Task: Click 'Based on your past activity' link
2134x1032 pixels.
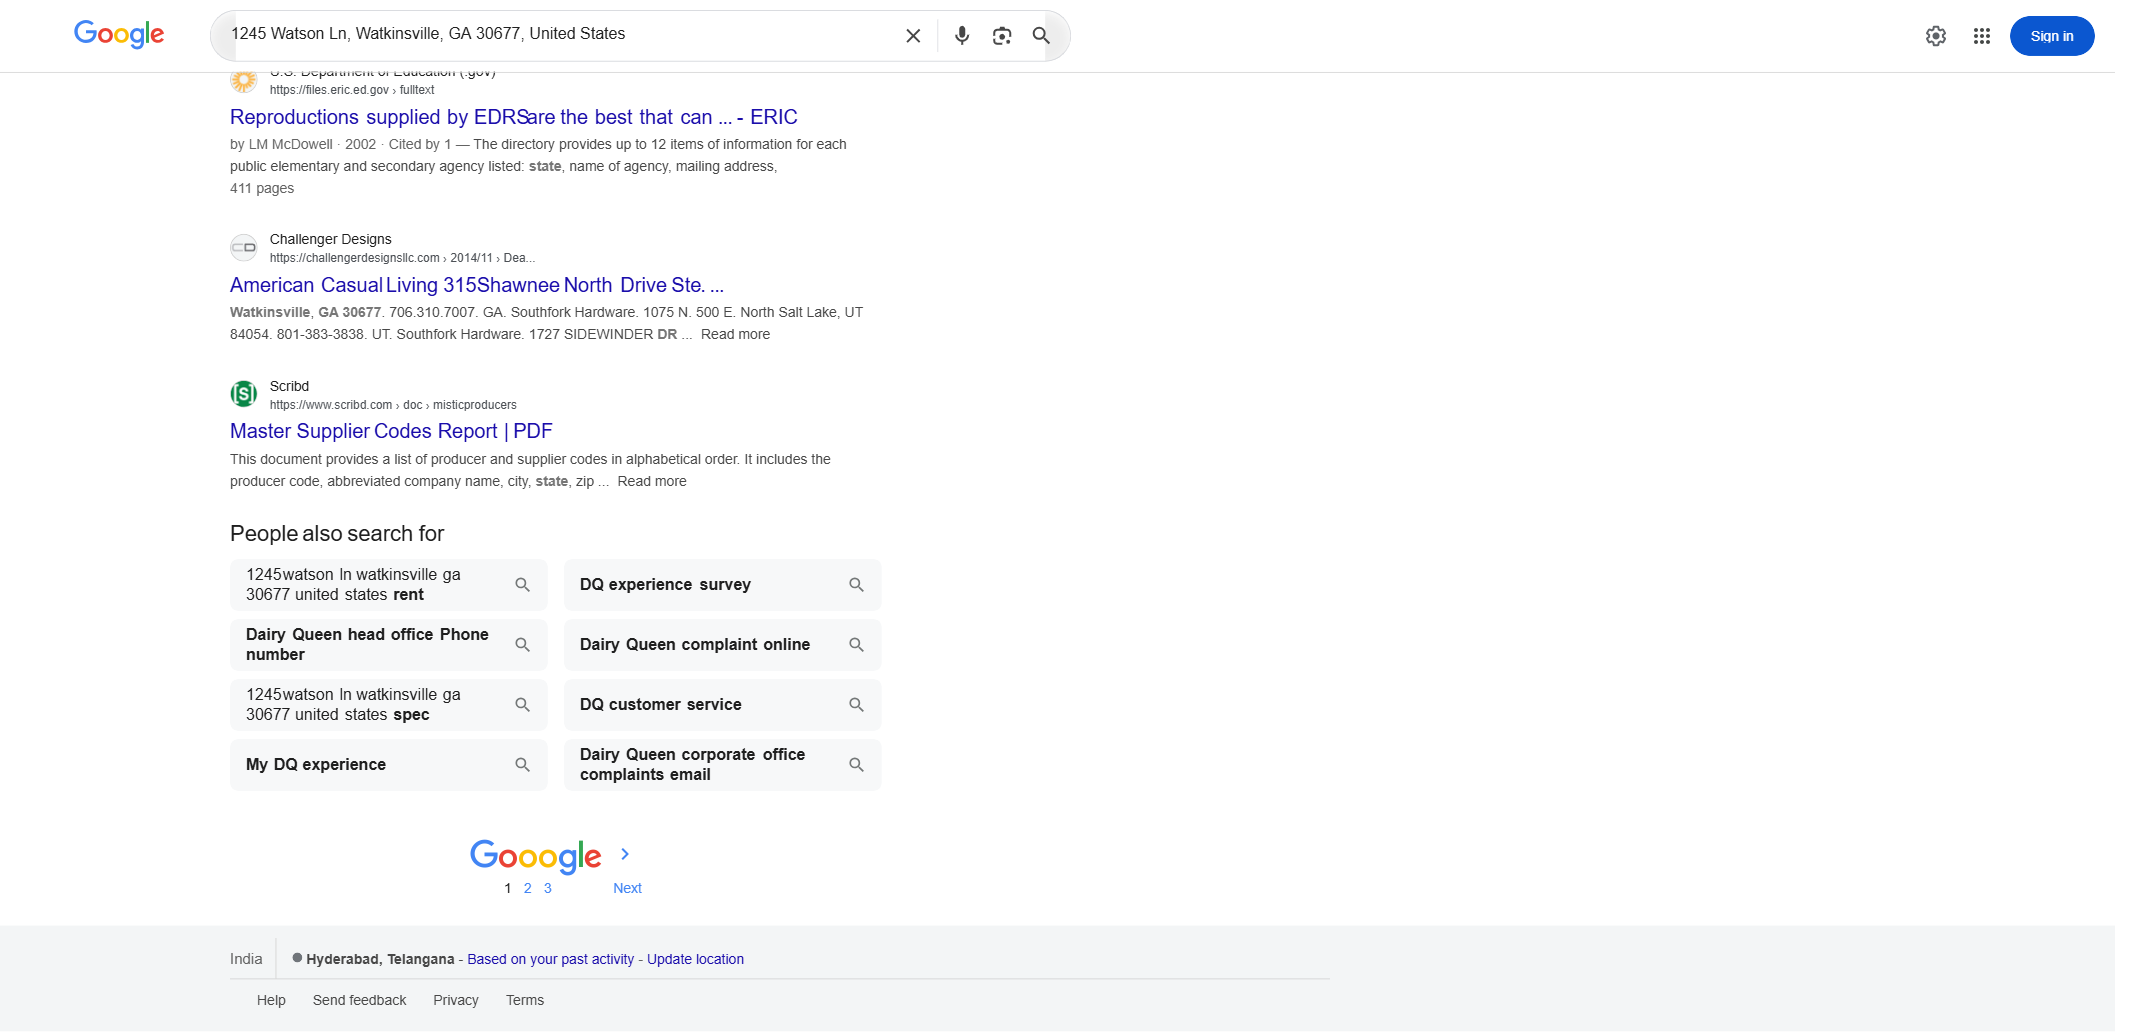Action: [551, 959]
